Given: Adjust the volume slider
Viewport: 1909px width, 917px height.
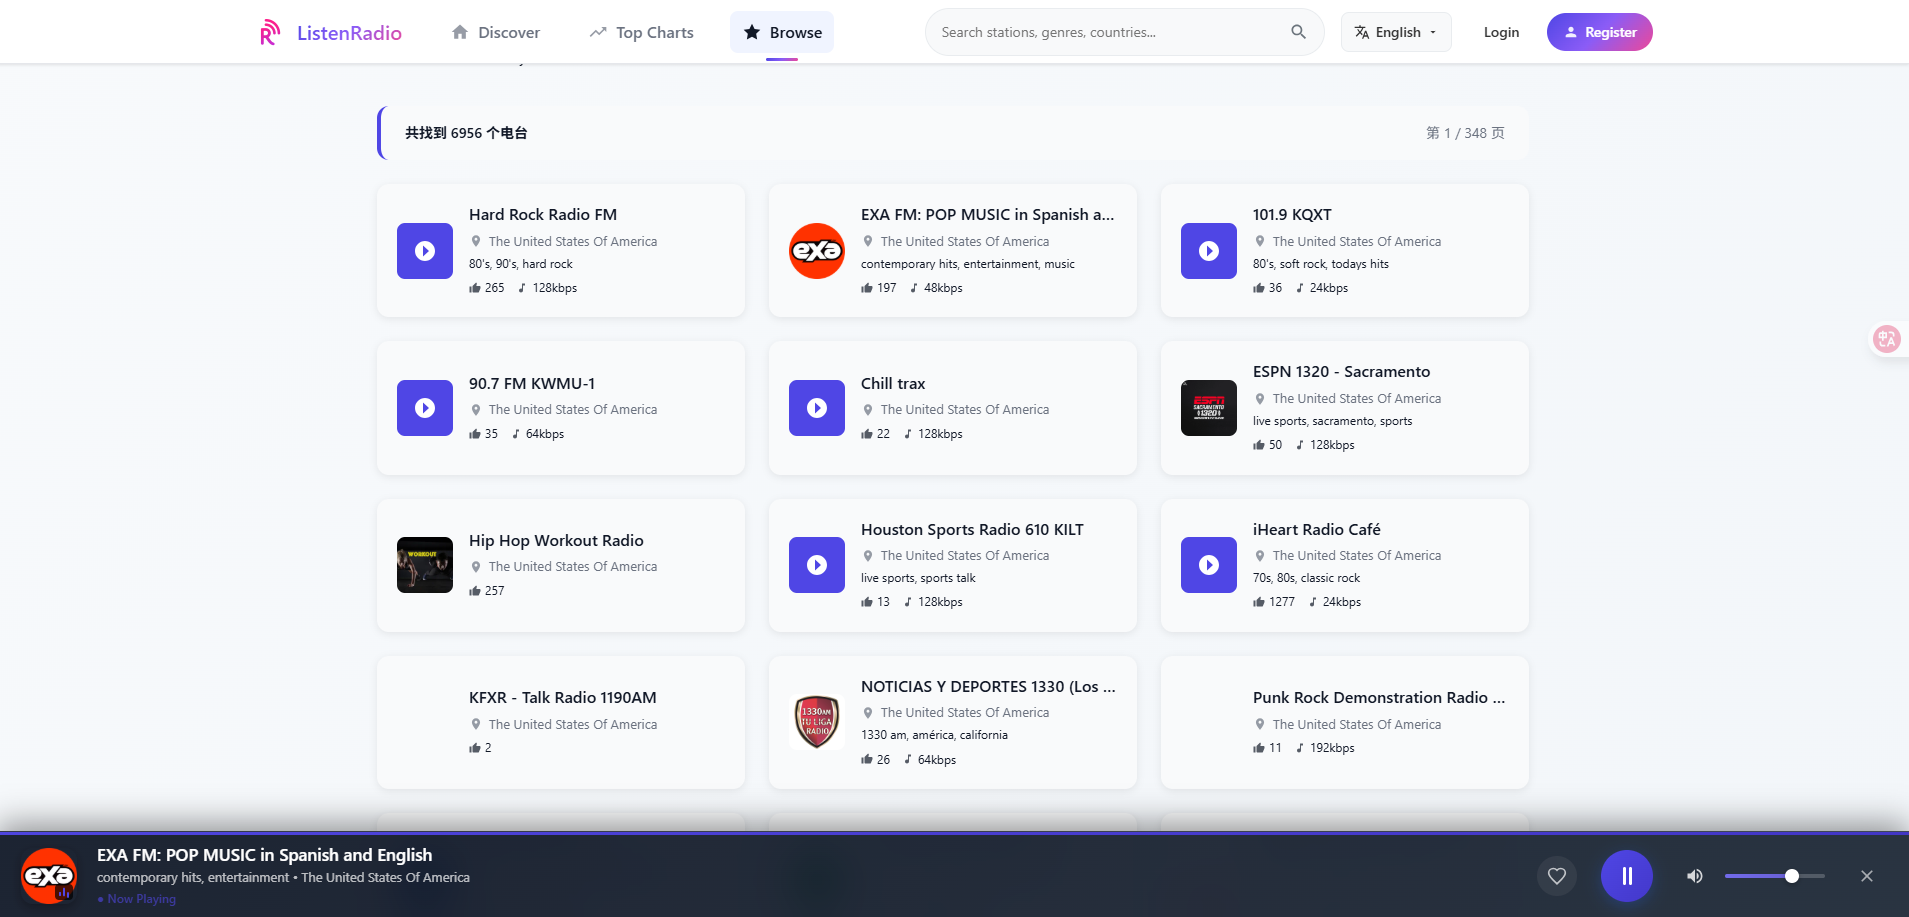Looking at the screenshot, I should click(x=1775, y=876).
